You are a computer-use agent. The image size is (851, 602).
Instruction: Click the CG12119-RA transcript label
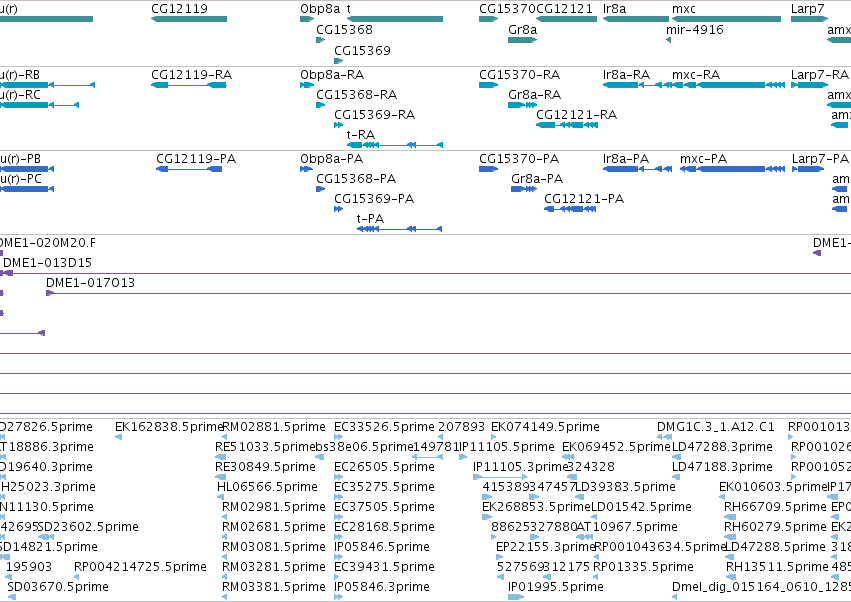(192, 74)
